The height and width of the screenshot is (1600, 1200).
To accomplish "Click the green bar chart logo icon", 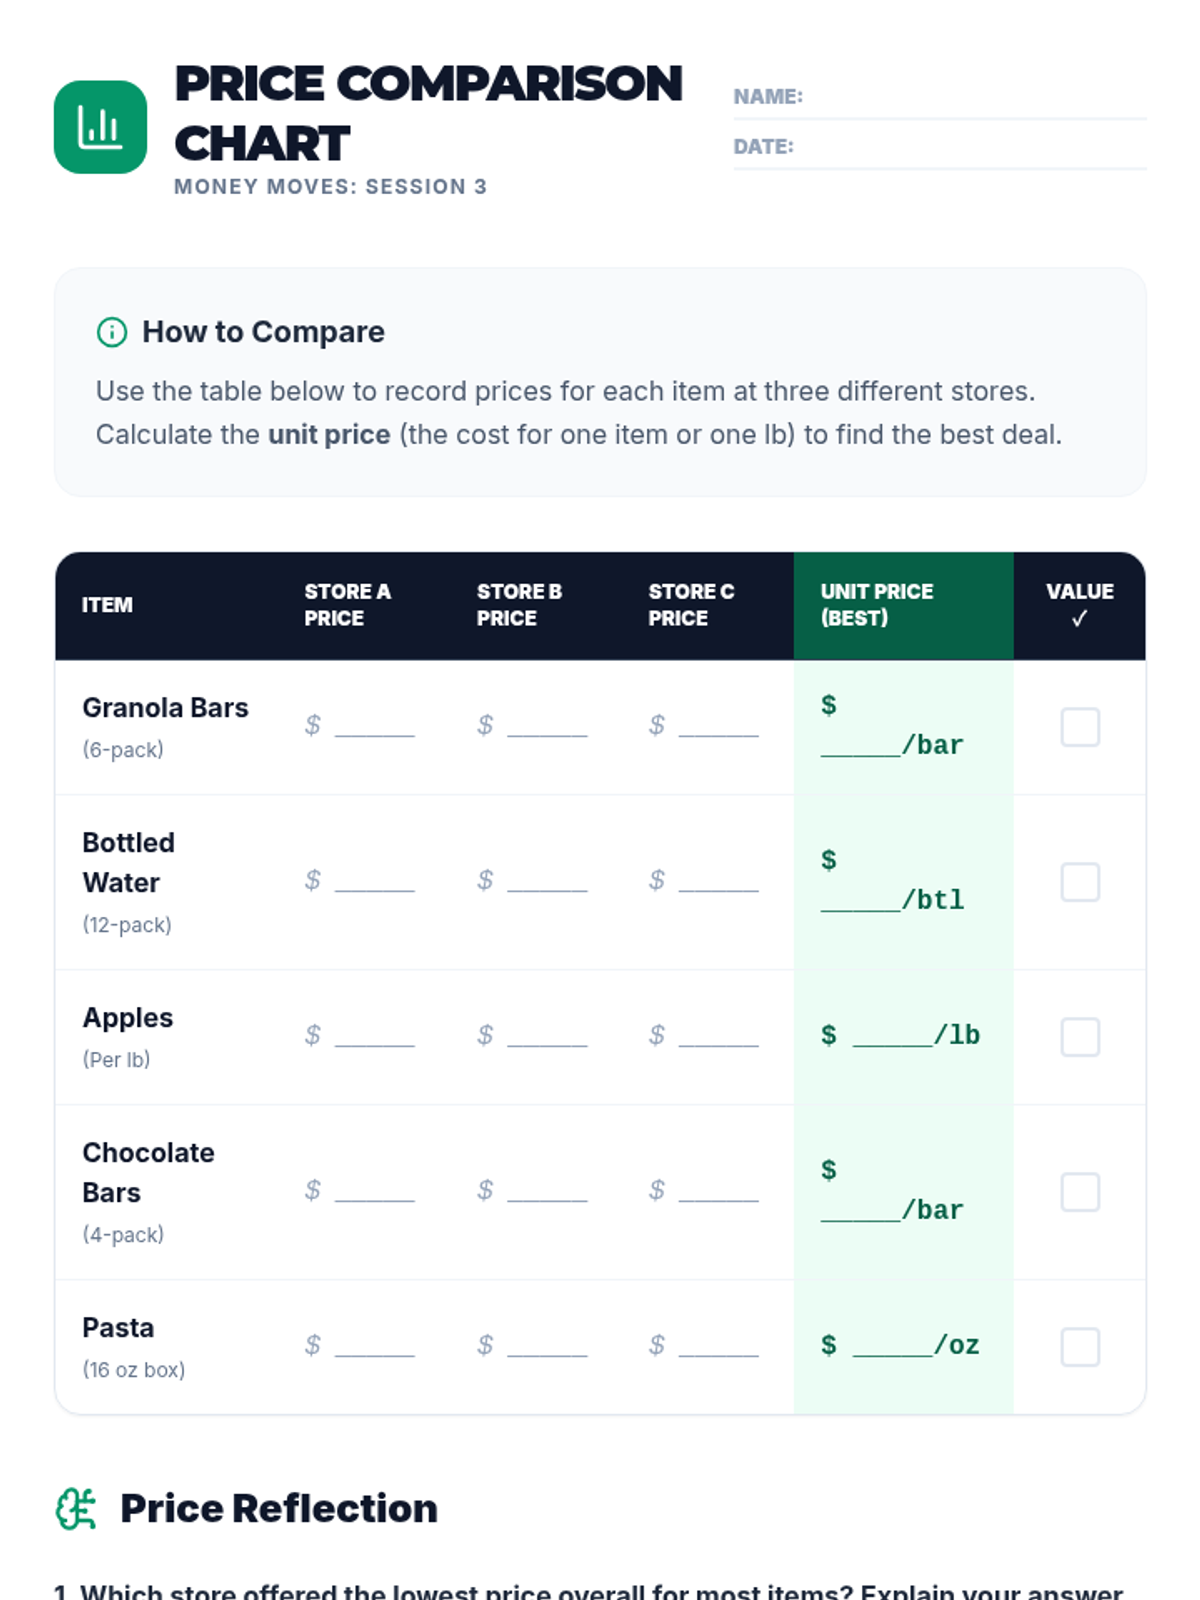I will (x=100, y=127).
